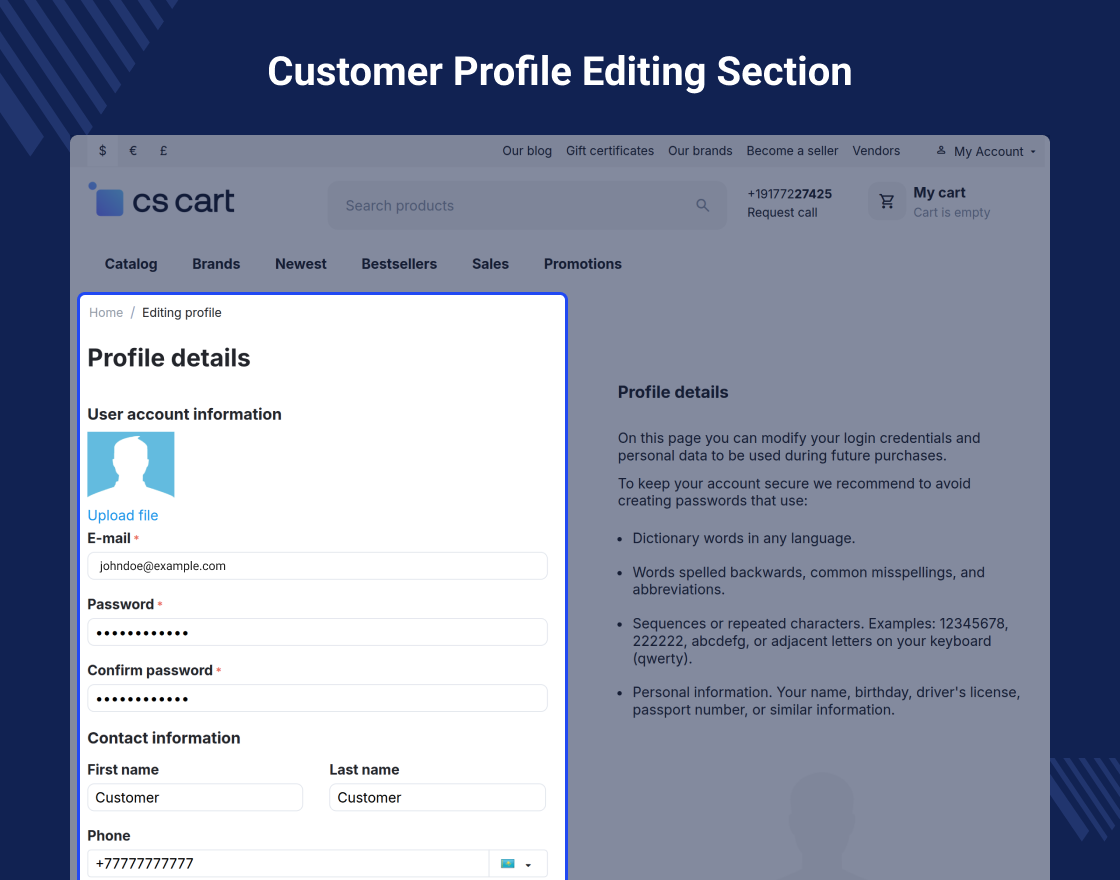Switch currency to euro
Image resolution: width=1120 pixels, height=880 pixels.
[x=133, y=151]
